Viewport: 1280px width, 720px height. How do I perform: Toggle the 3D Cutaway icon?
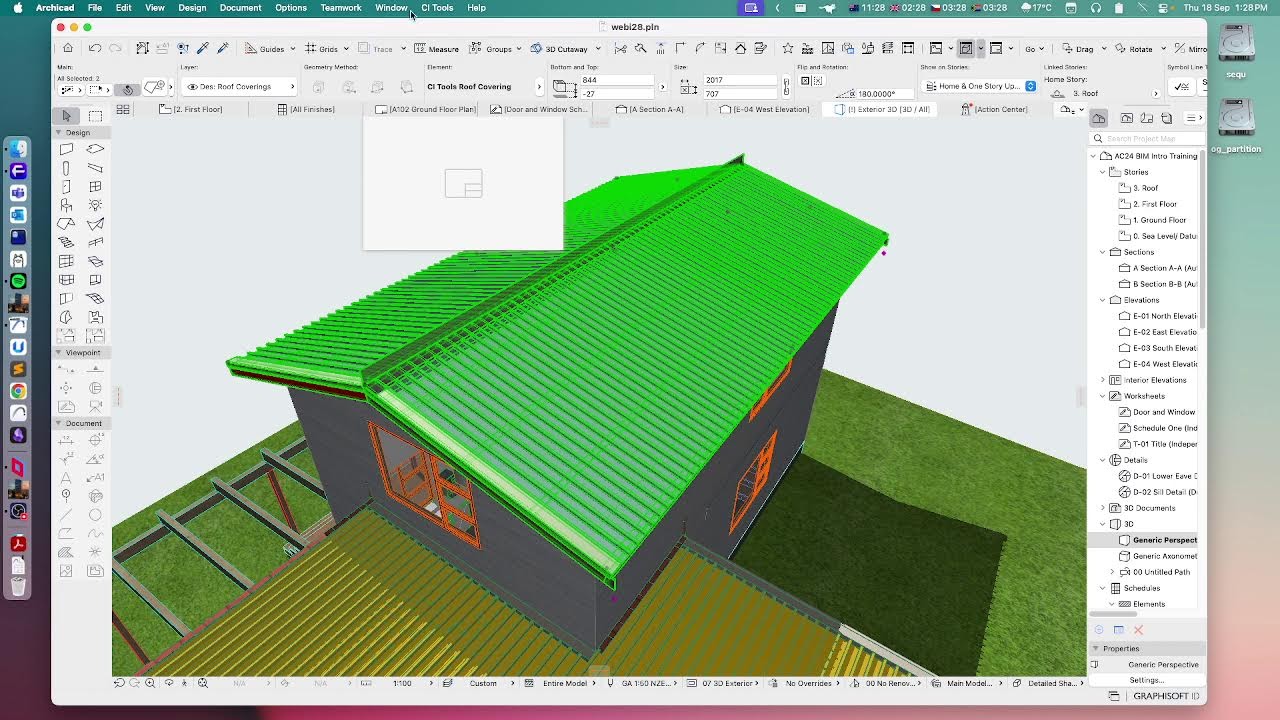pyautogui.click(x=537, y=48)
